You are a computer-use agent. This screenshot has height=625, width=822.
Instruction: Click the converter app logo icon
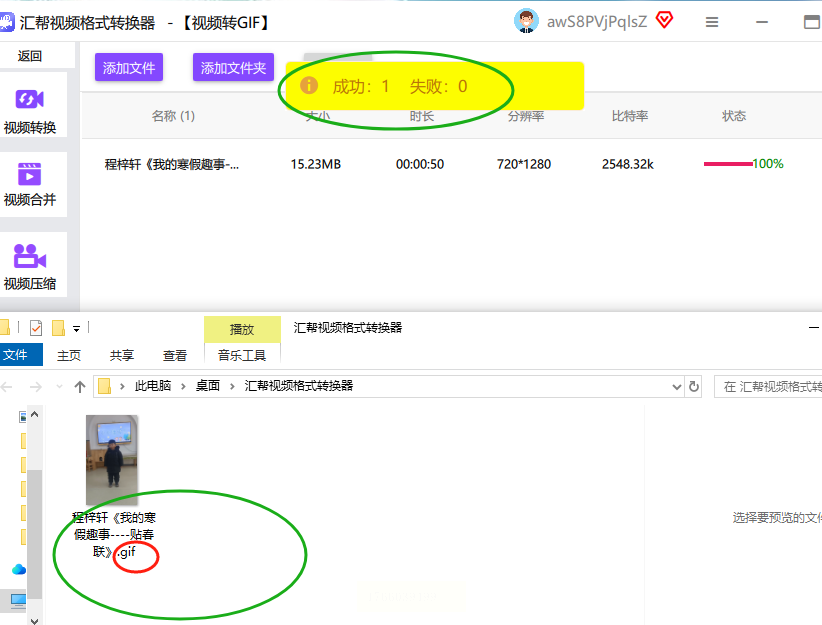click(x=6, y=22)
